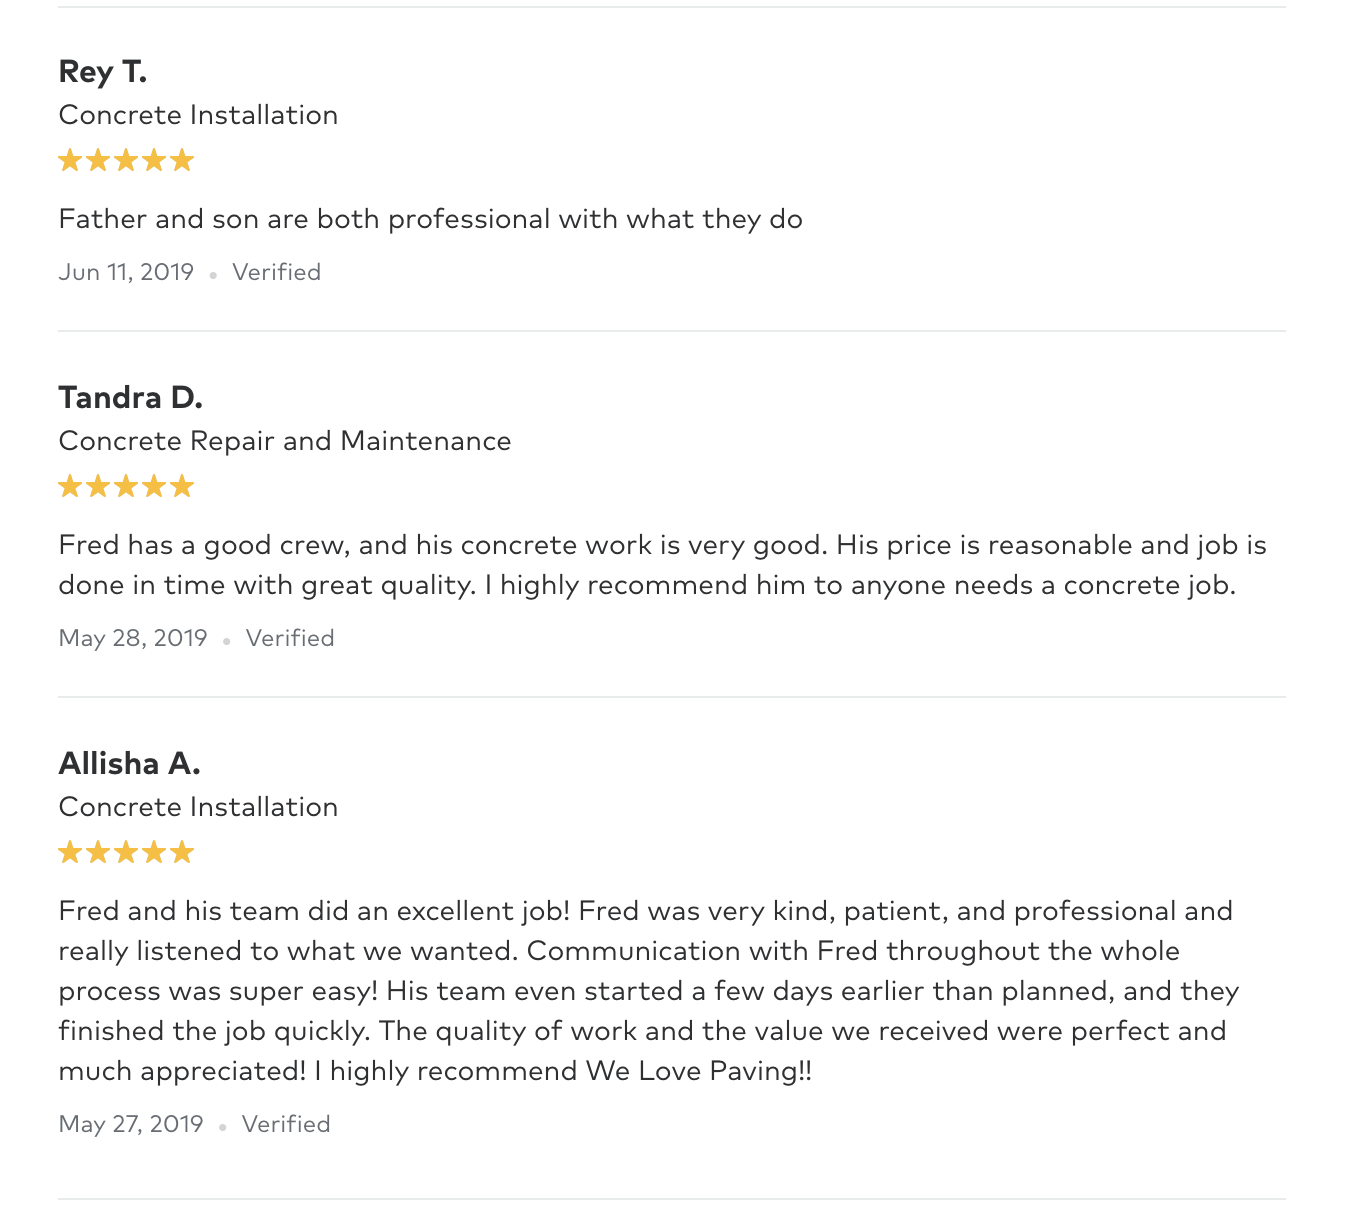Click the Concrete Repair and Maintenance label
1360x1216 pixels.
click(285, 441)
